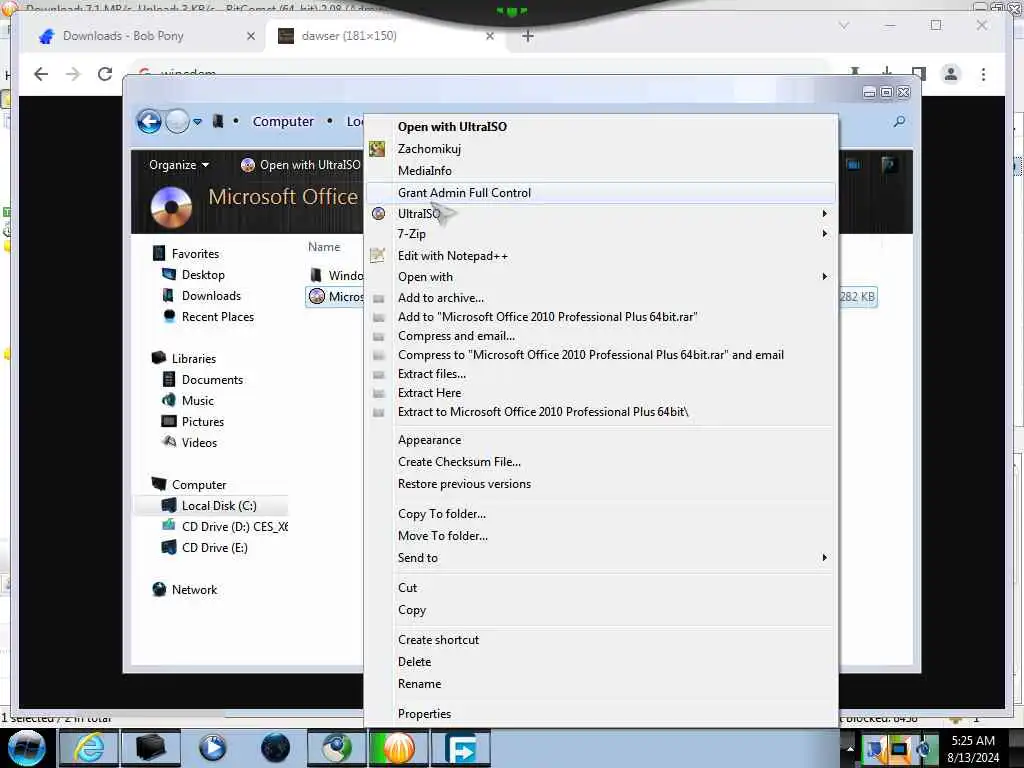Open the recent locations dropdown arrow
Image resolution: width=1024 pixels, height=768 pixels.
point(197,122)
